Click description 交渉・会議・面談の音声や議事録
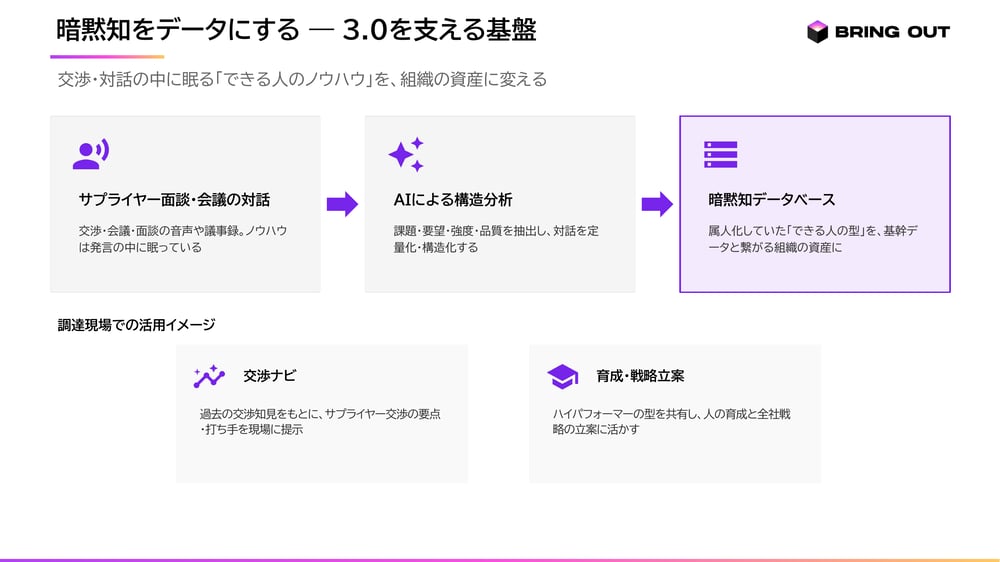Viewport: 1000px width, 562px height. click(x=183, y=239)
